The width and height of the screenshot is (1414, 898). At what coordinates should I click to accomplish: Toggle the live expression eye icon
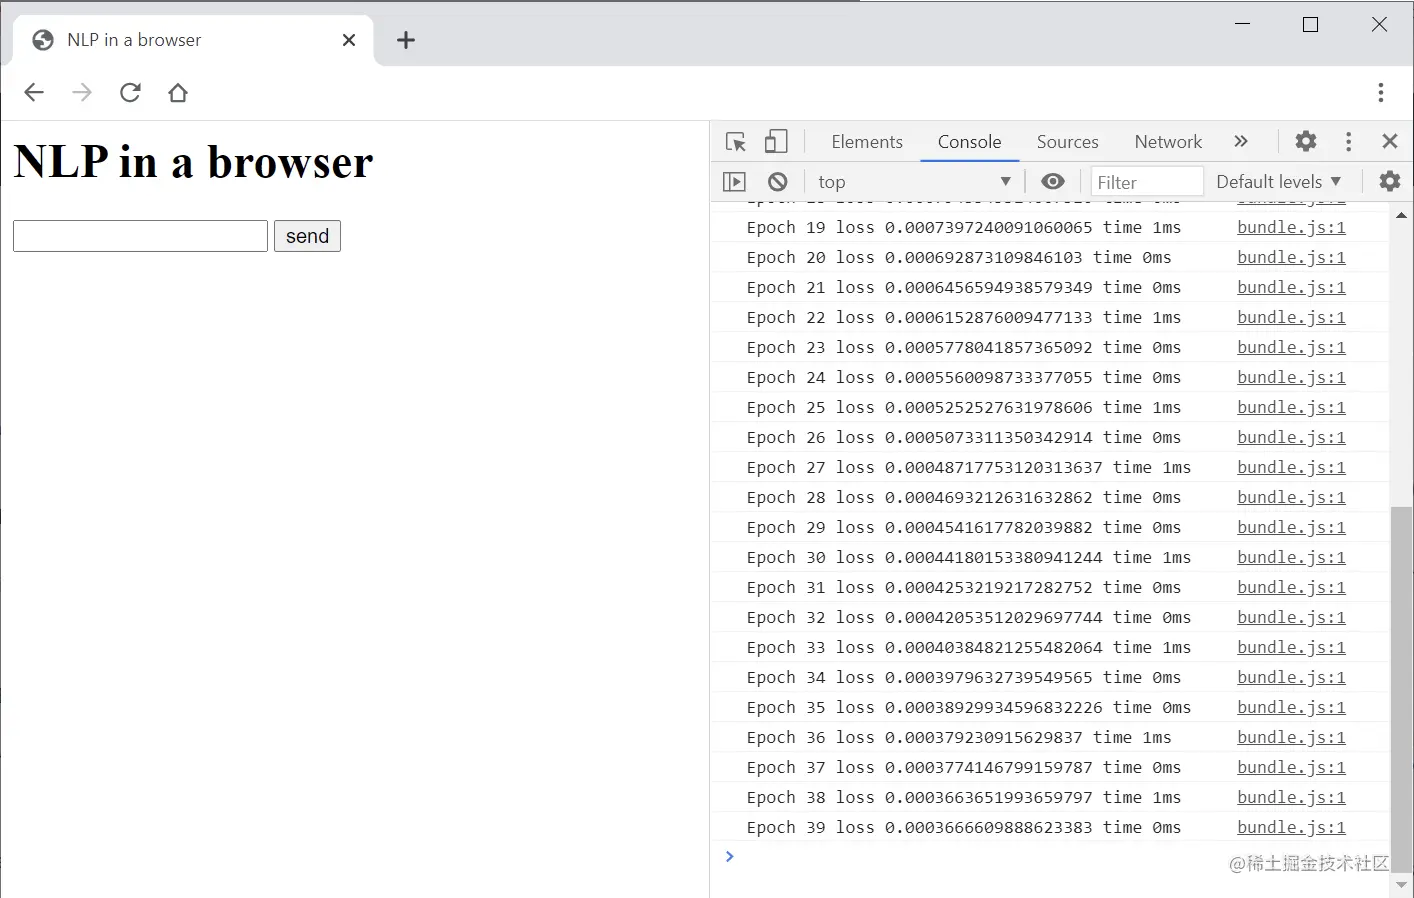point(1052,181)
